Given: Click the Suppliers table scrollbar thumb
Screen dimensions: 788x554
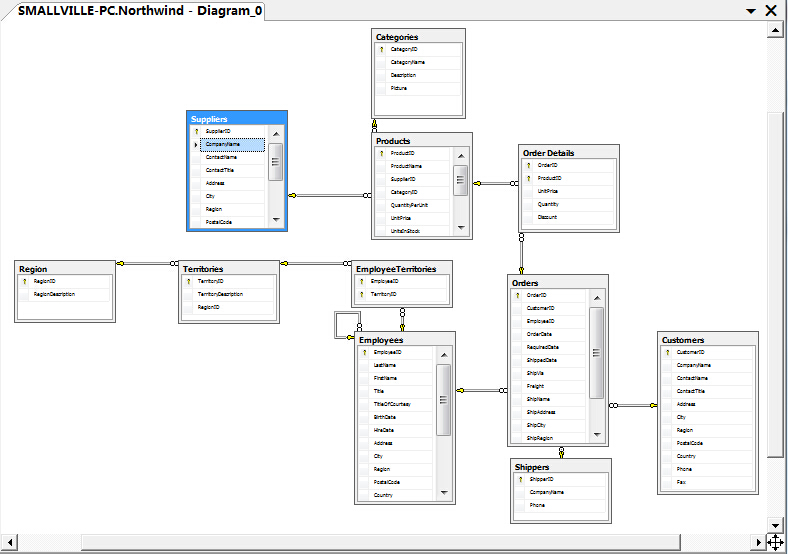Looking at the screenshot, I should (275, 162).
